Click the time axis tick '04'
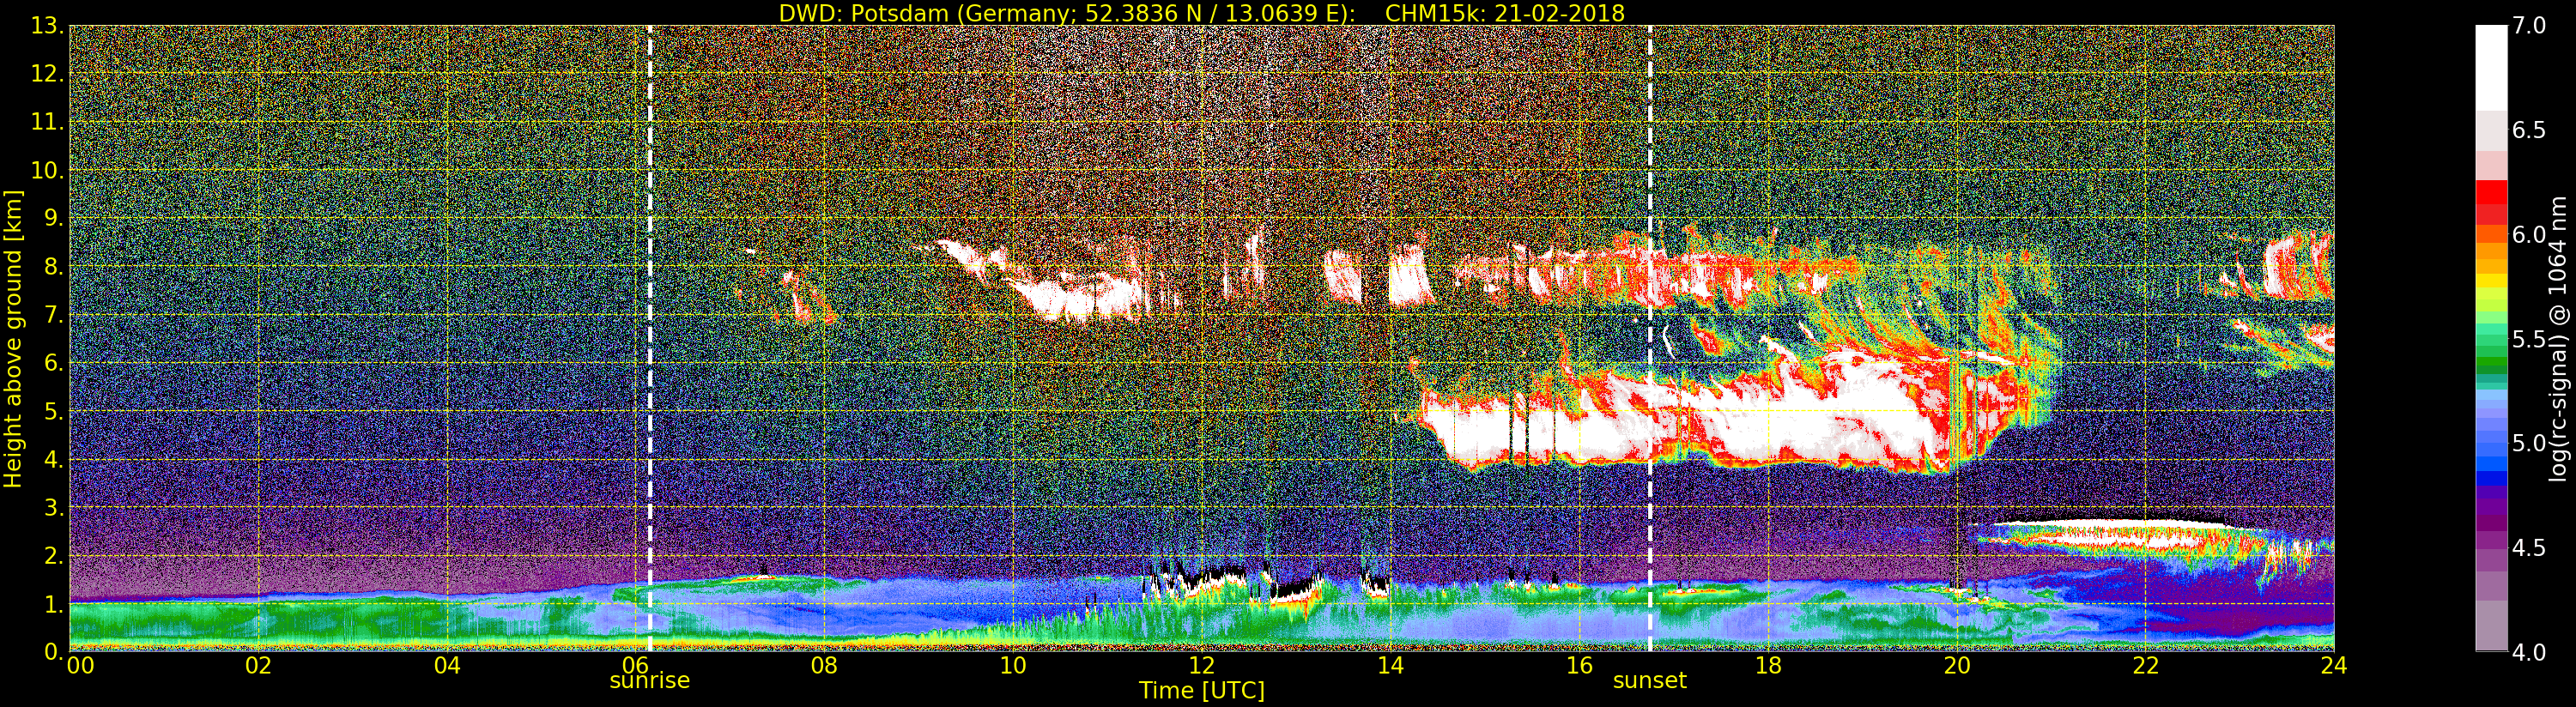 pyautogui.click(x=447, y=665)
